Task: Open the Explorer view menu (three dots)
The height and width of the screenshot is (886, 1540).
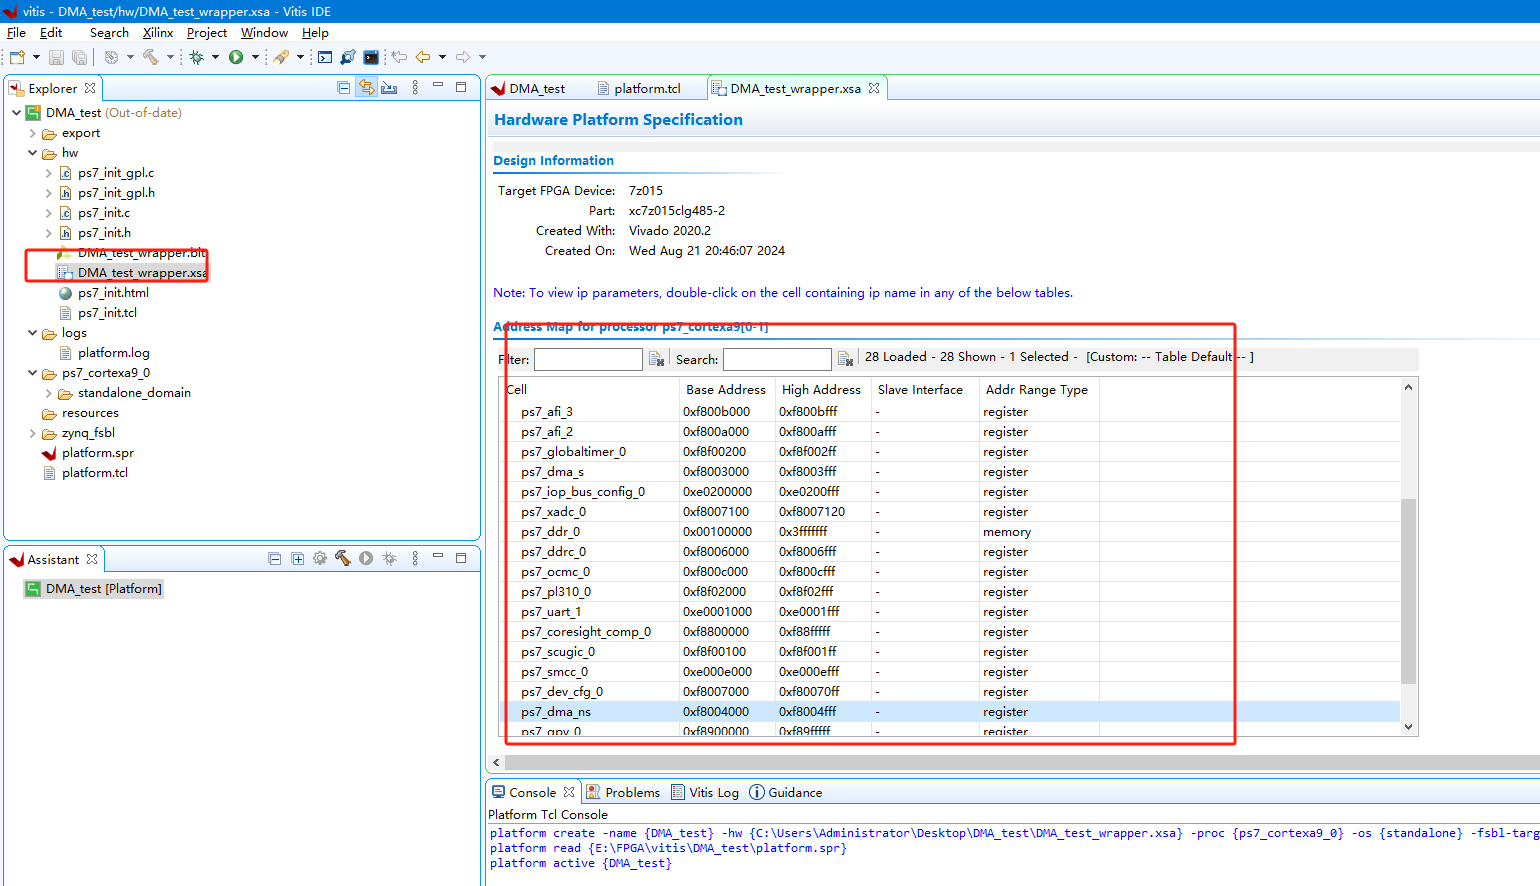Action: [x=415, y=88]
